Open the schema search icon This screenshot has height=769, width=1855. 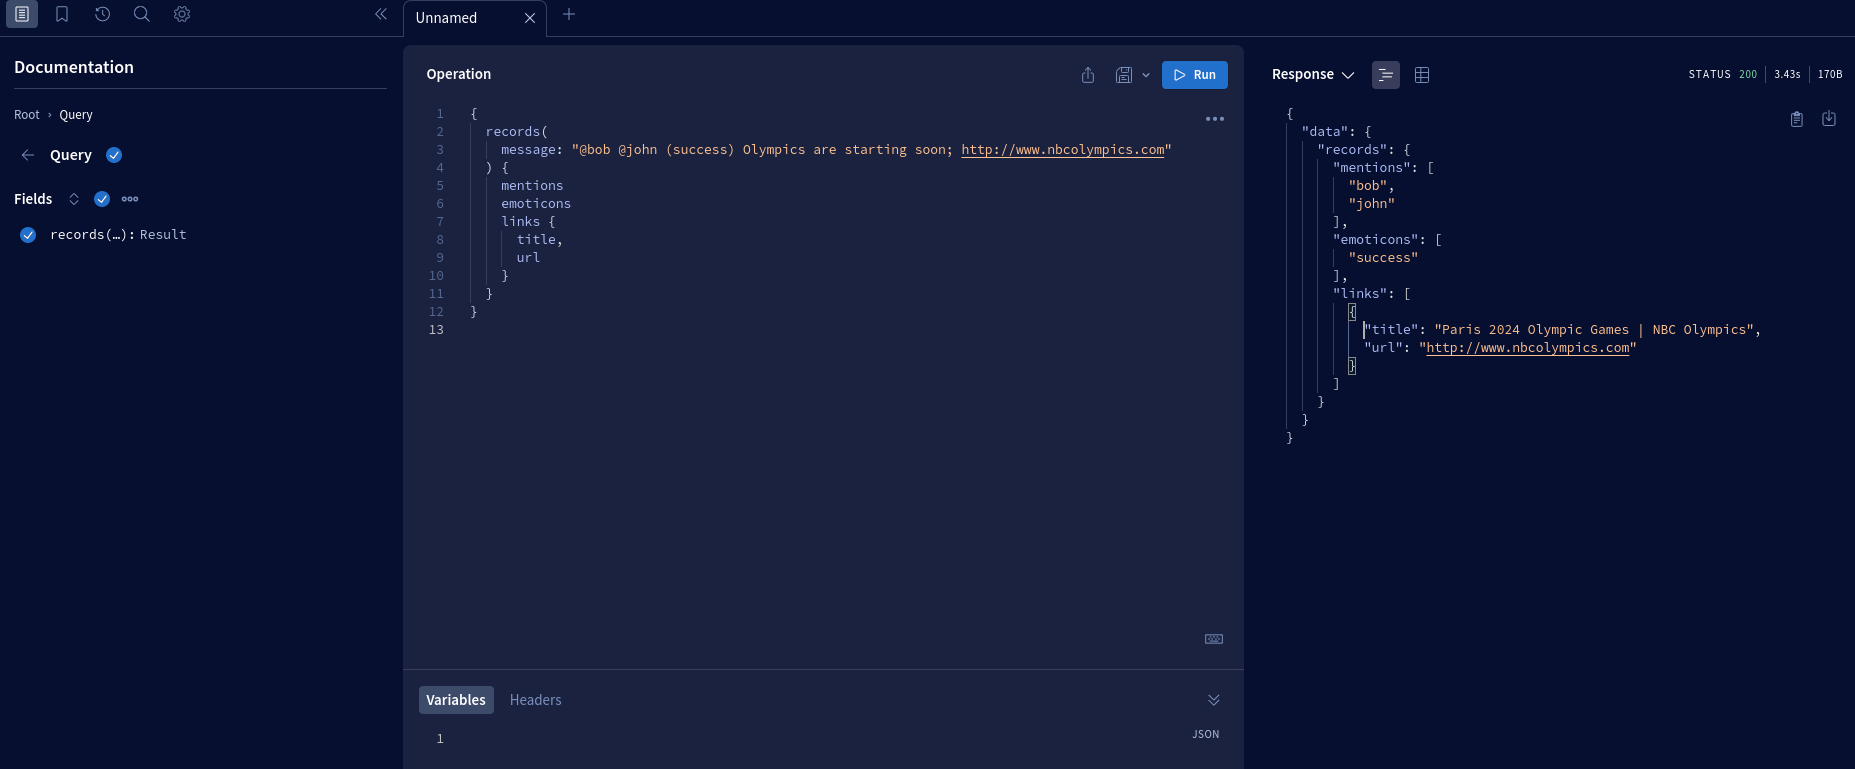coord(142,14)
